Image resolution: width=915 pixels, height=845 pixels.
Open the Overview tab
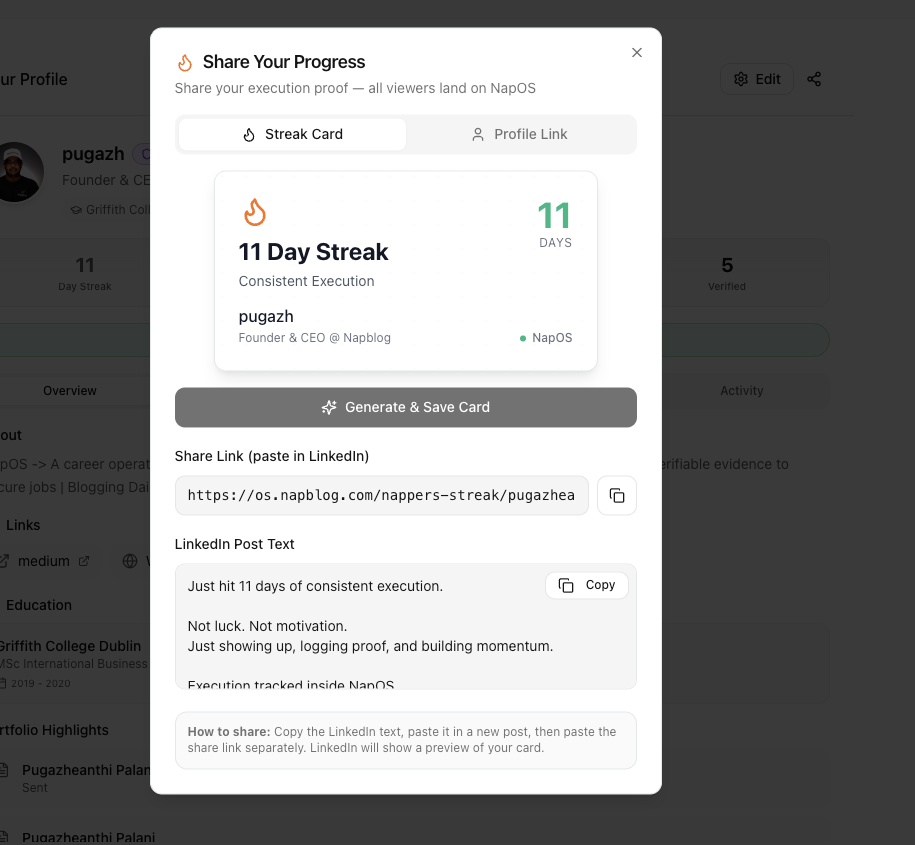pos(70,391)
